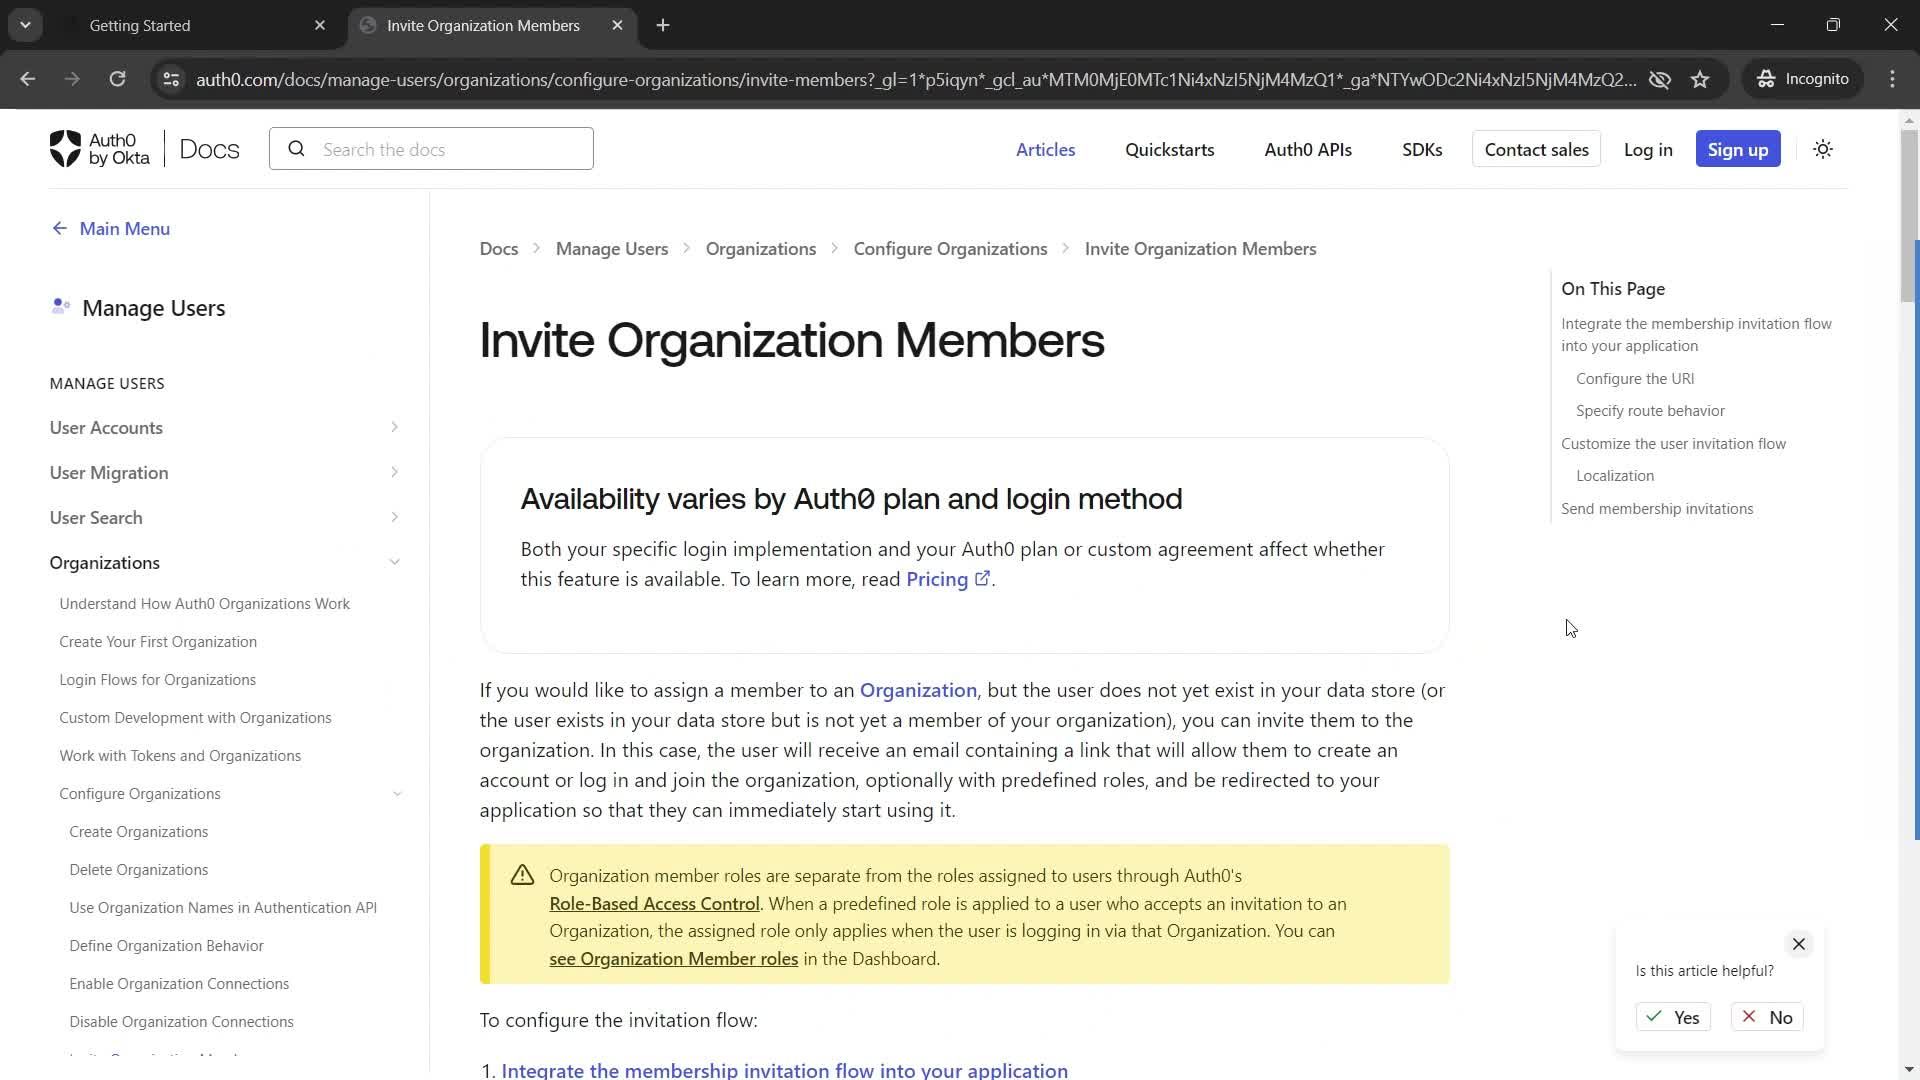Reload the page with the refresh icon
The image size is (1920, 1080).
click(117, 79)
